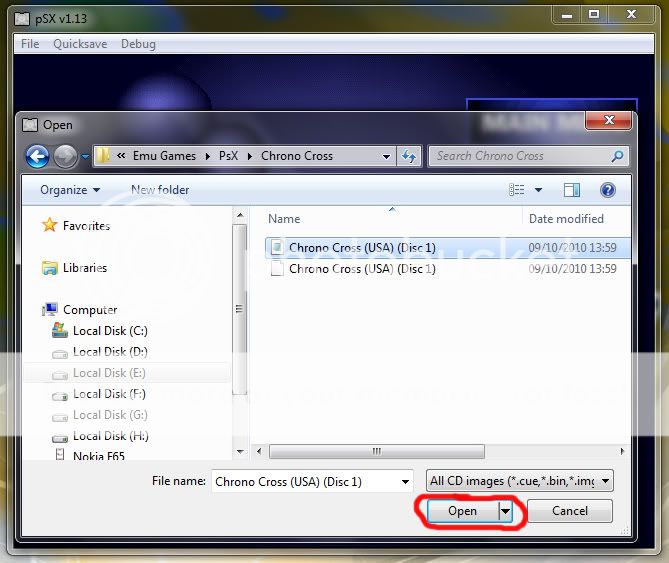Image resolution: width=669 pixels, height=563 pixels.
Task: Select the Libraries entry label
Action: 85,268
